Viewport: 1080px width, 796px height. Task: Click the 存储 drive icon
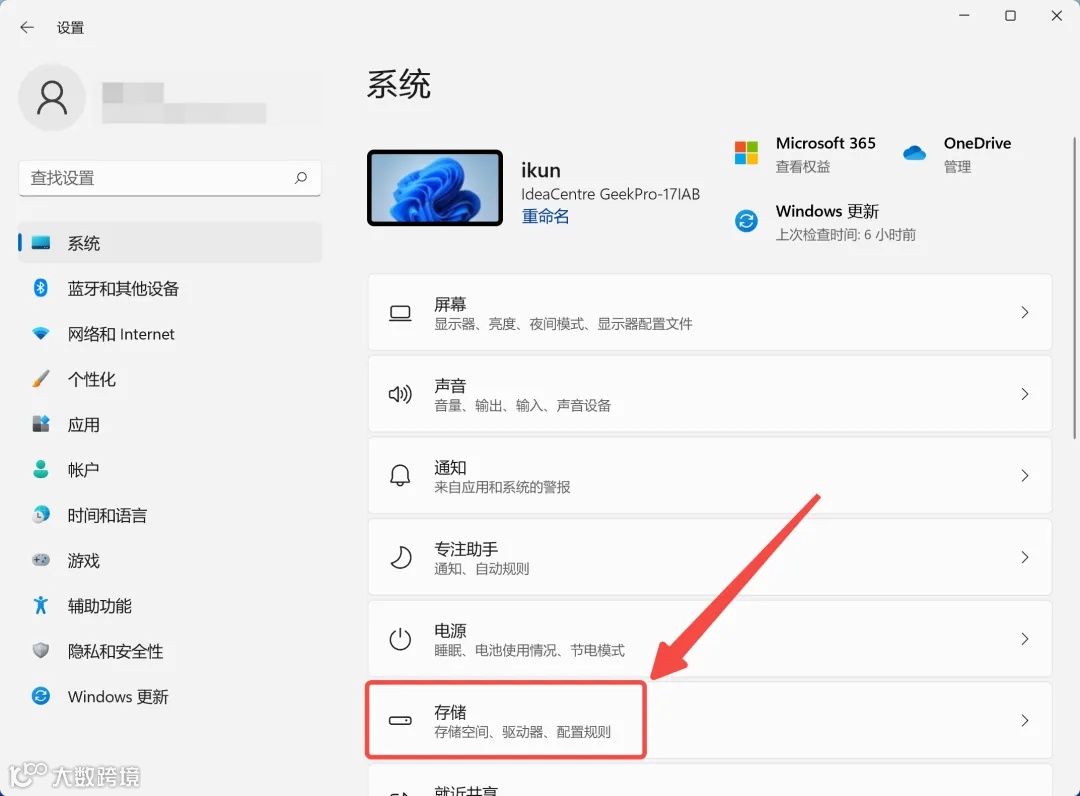[400, 720]
